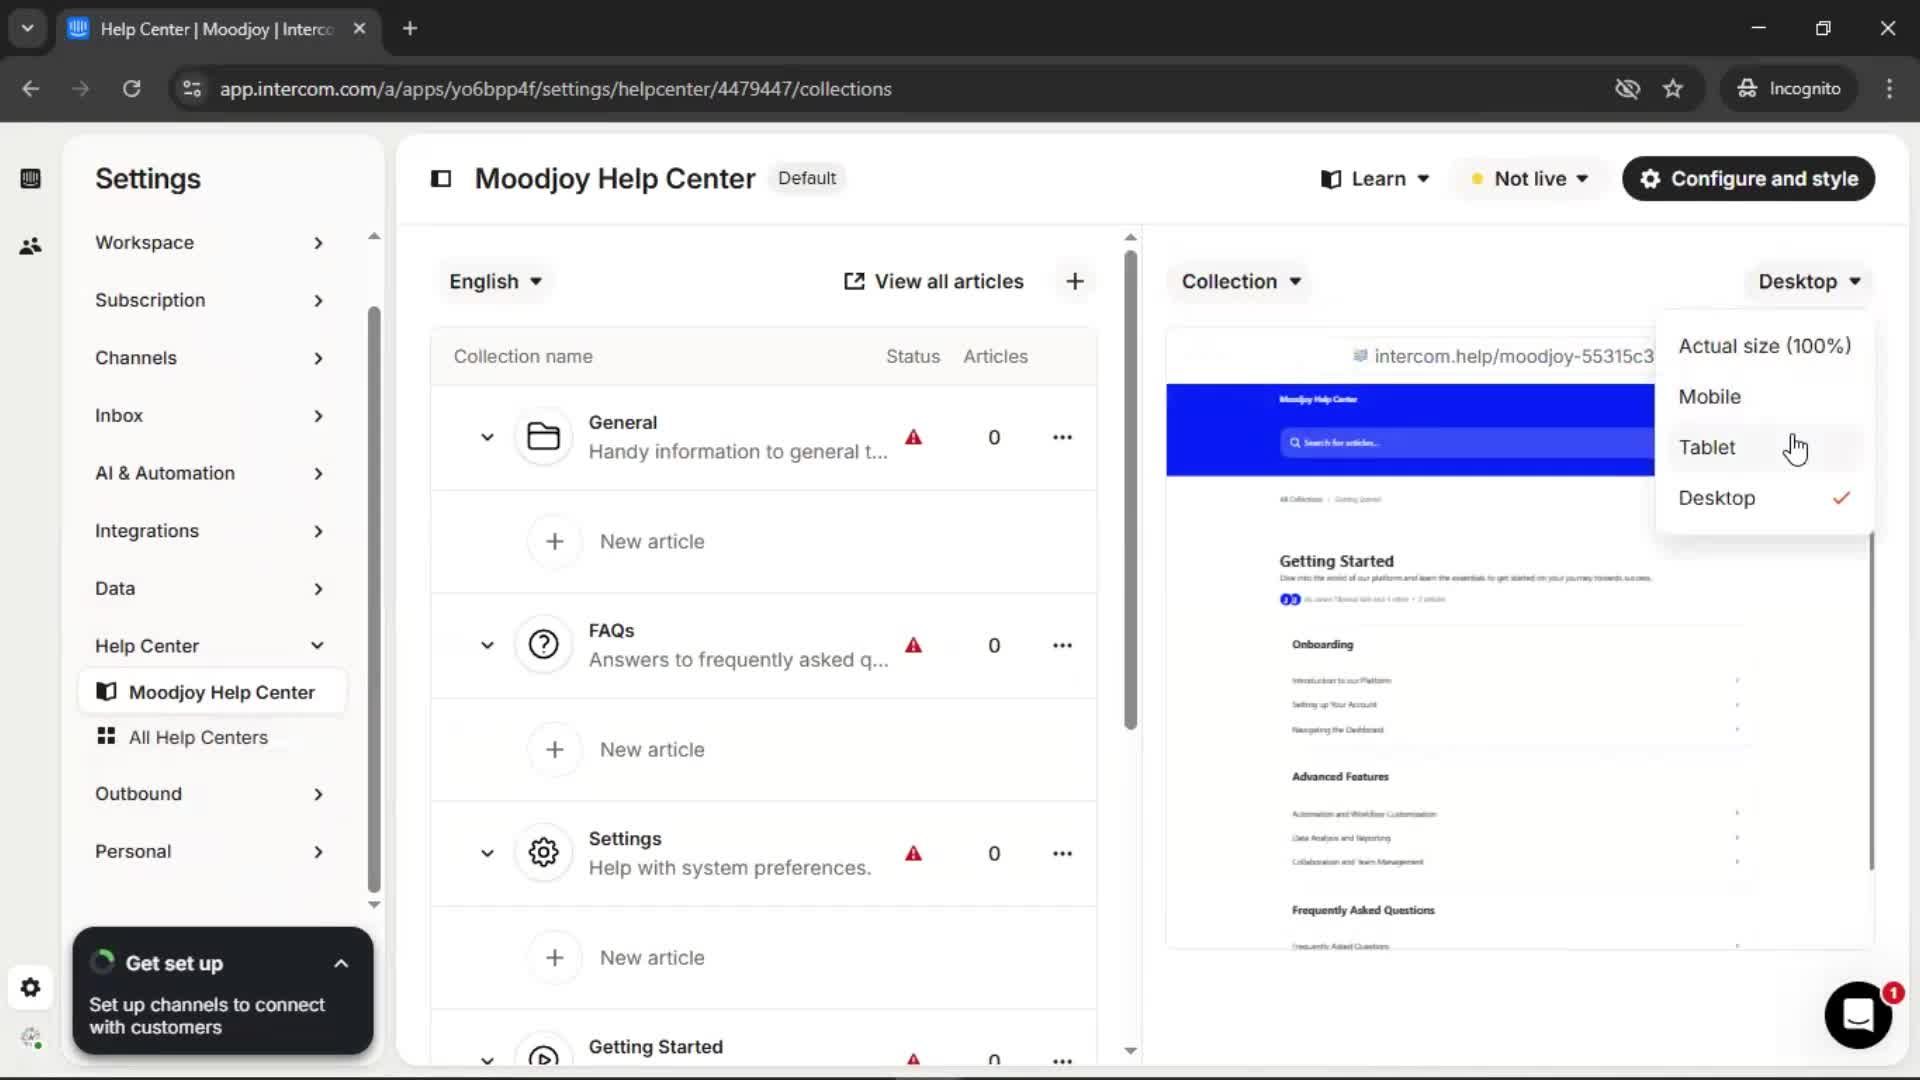Expand the Personal settings section
Image resolution: width=1920 pixels, height=1080 pixels.
click(209, 852)
